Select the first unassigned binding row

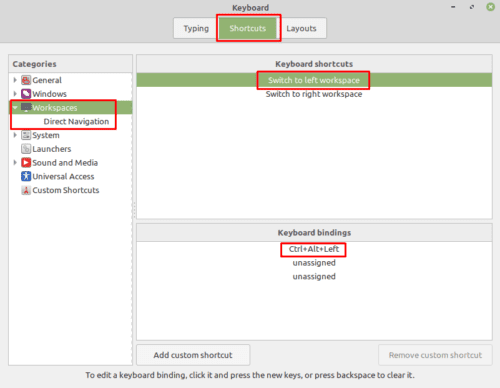pyautogui.click(x=314, y=263)
